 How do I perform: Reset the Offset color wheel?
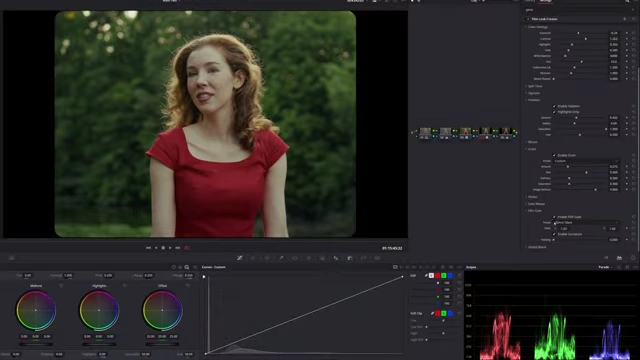188,286
